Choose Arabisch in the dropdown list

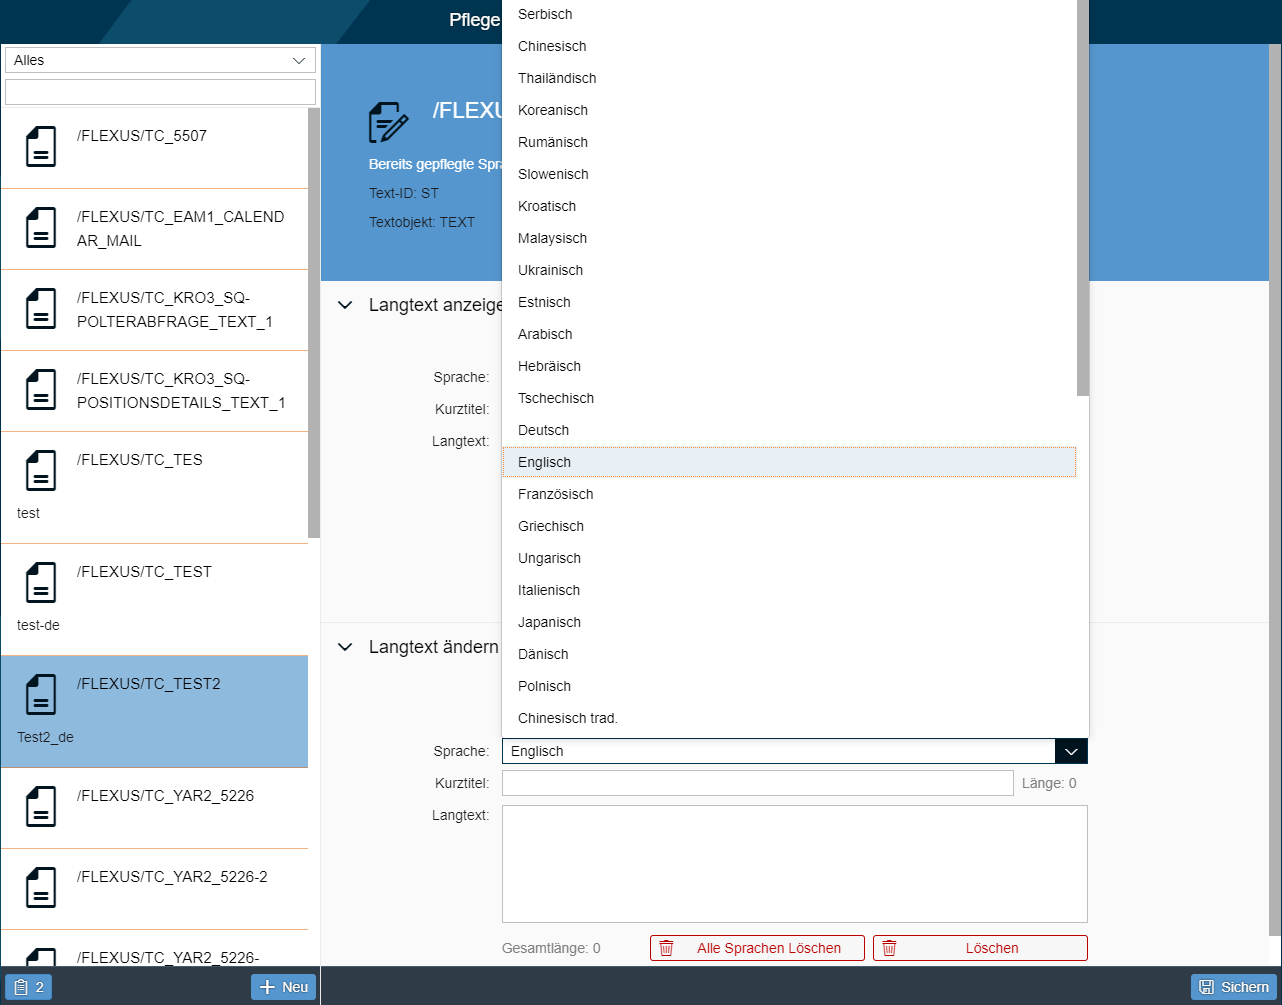tap(789, 334)
